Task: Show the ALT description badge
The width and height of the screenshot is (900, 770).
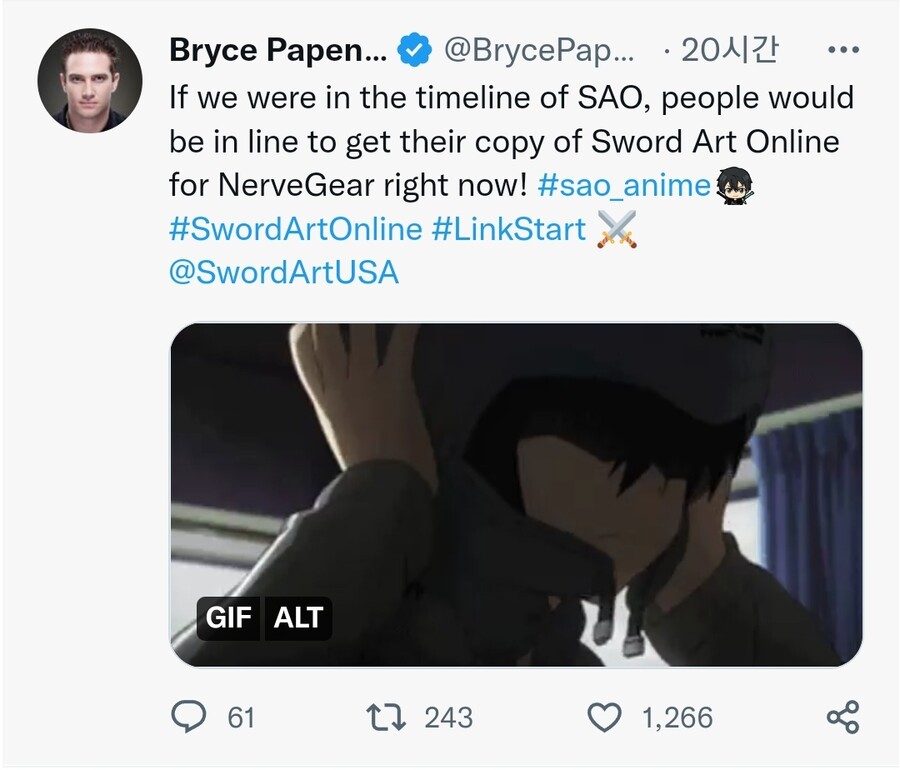Action: click(298, 618)
